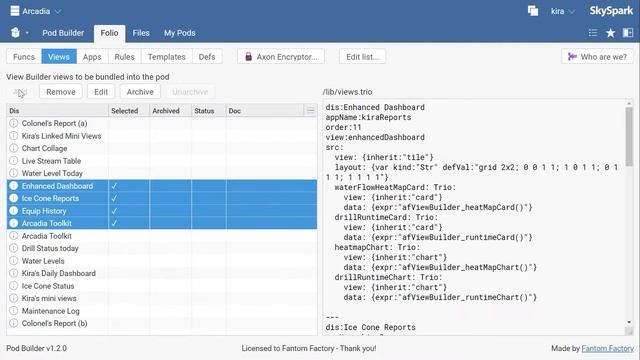Sort by the Status column header
Screen dimensions: 640x360
tap(209, 111)
